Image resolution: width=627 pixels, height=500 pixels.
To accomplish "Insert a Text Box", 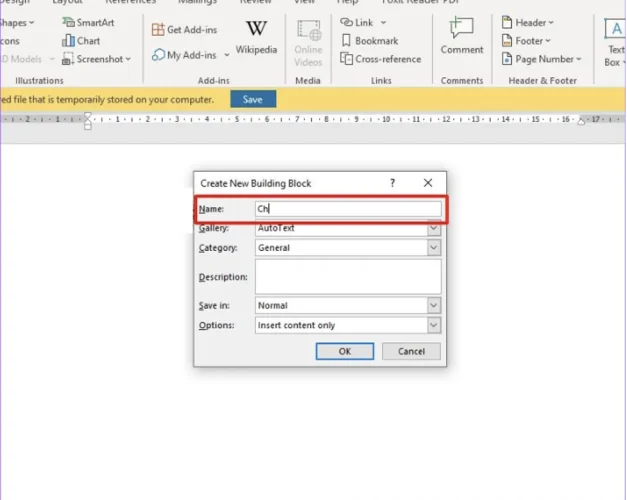I will [x=615, y=42].
